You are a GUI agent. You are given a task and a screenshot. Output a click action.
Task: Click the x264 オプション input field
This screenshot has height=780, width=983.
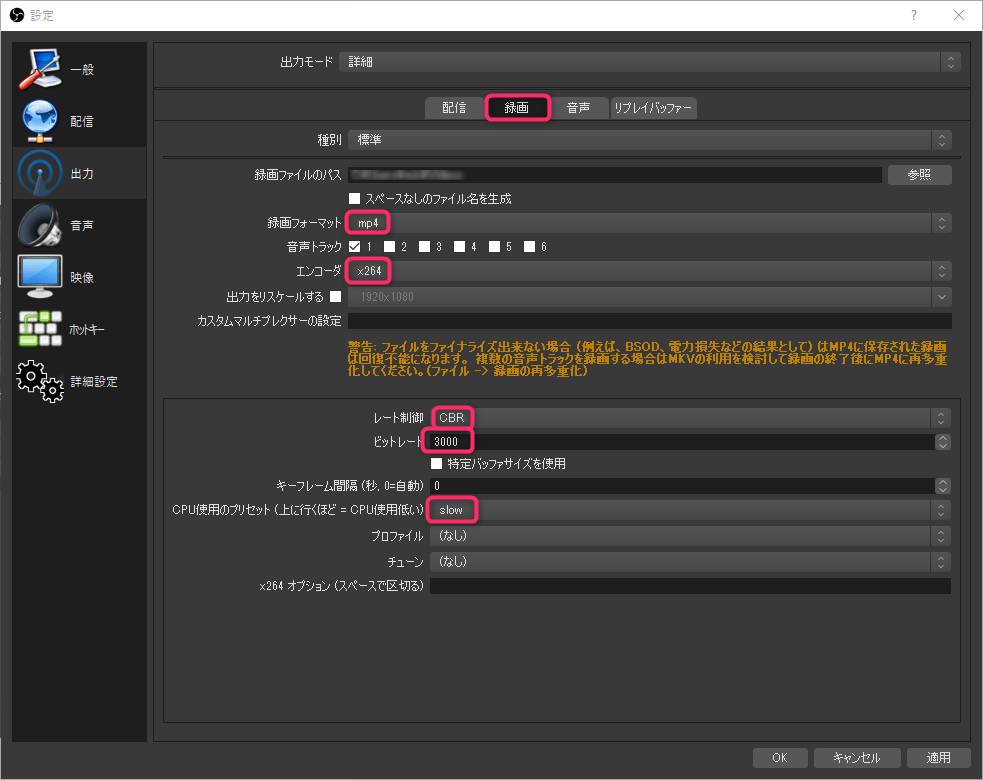pyautogui.click(x=690, y=586)
